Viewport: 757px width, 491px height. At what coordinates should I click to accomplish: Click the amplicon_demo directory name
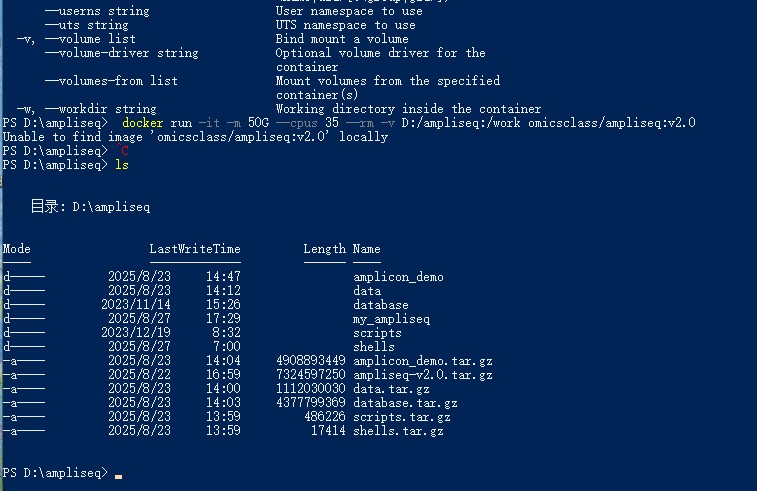[x=398, y=277]
